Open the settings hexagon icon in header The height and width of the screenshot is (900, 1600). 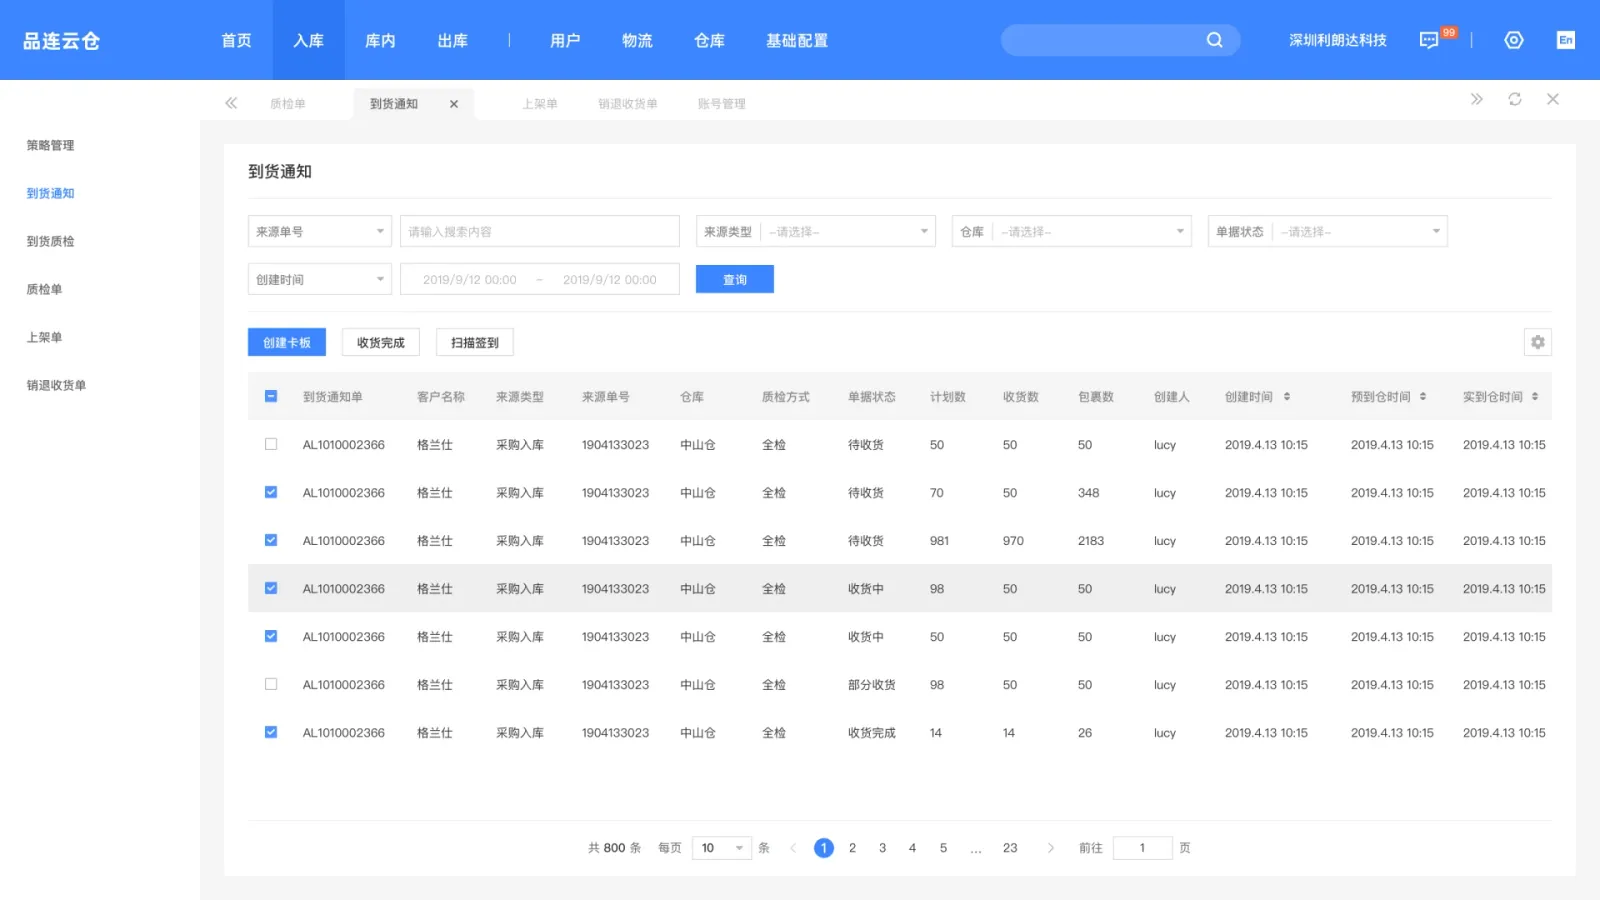[1514, 40]
